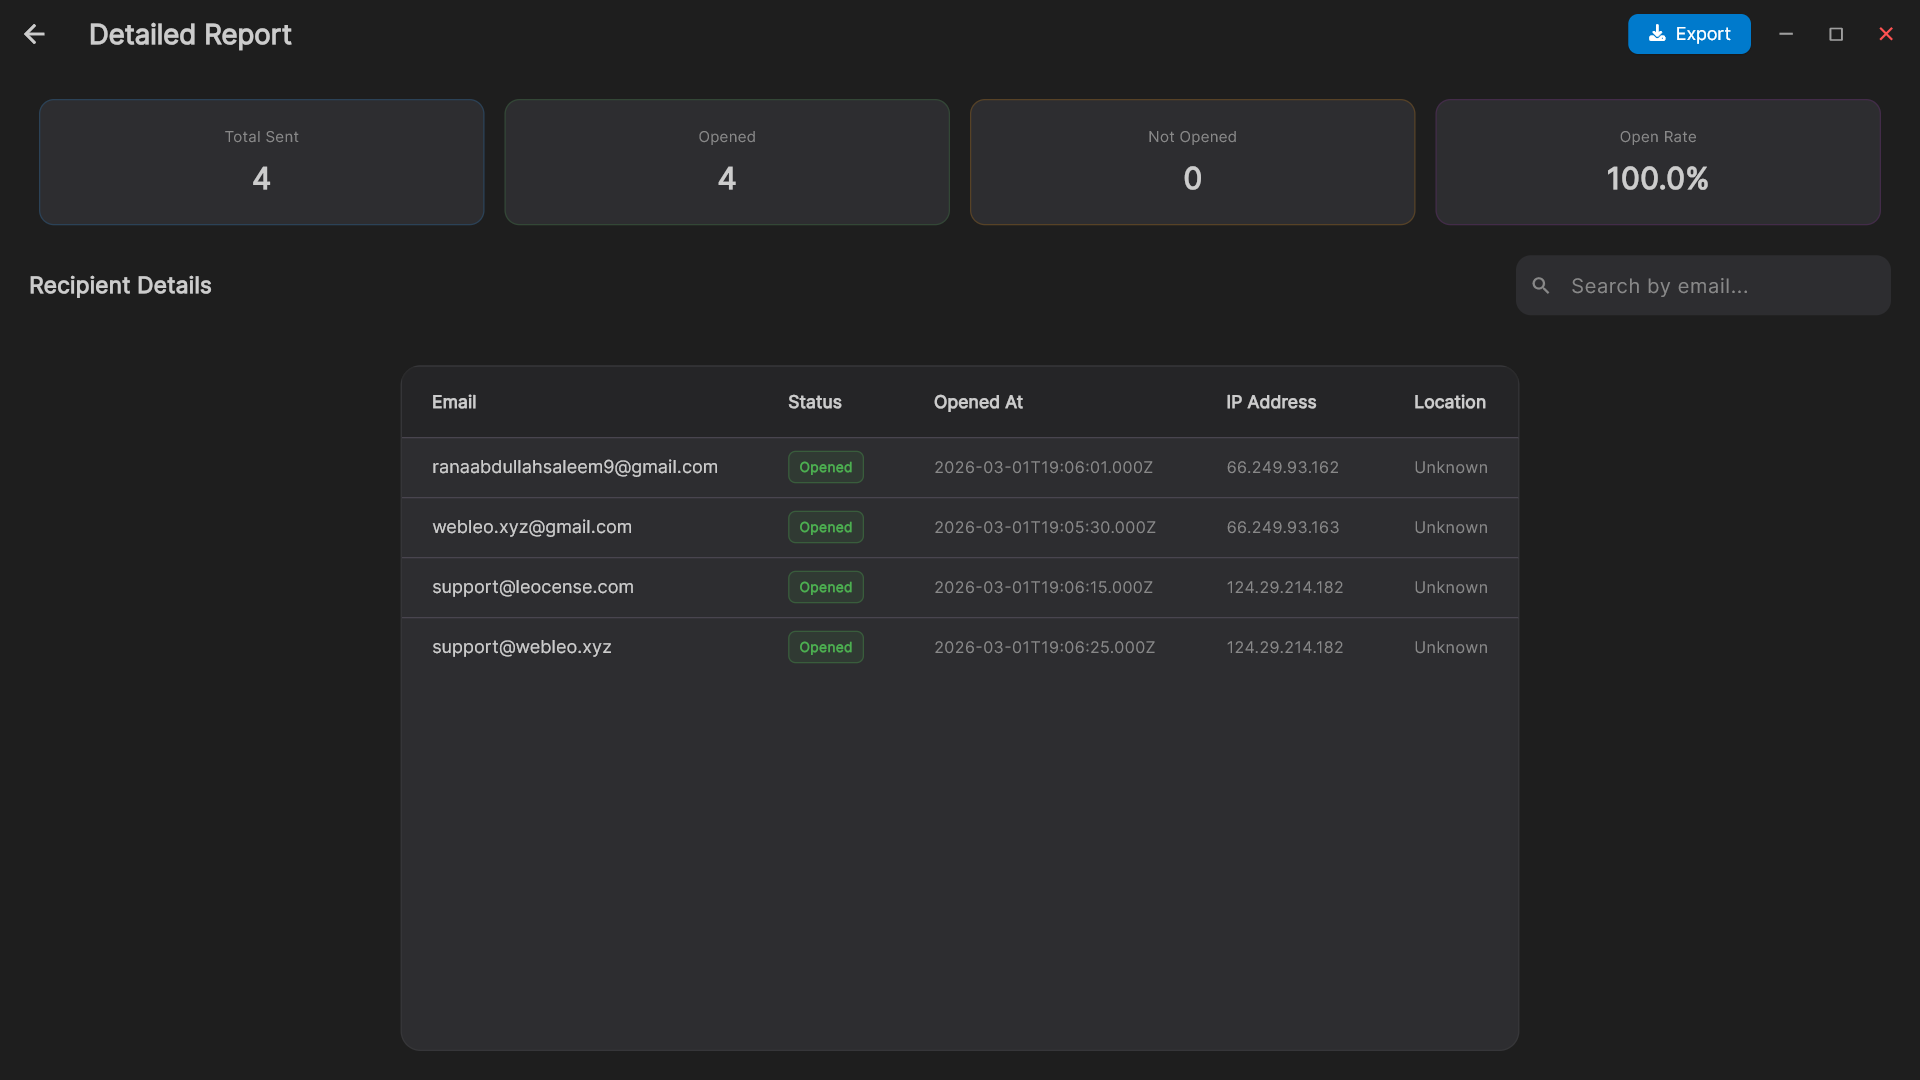This screenshot has height=1080, width=1920.
Task: Select email ranaabdullahsaleem9@gmail.com
Action: tap(575, 467)
